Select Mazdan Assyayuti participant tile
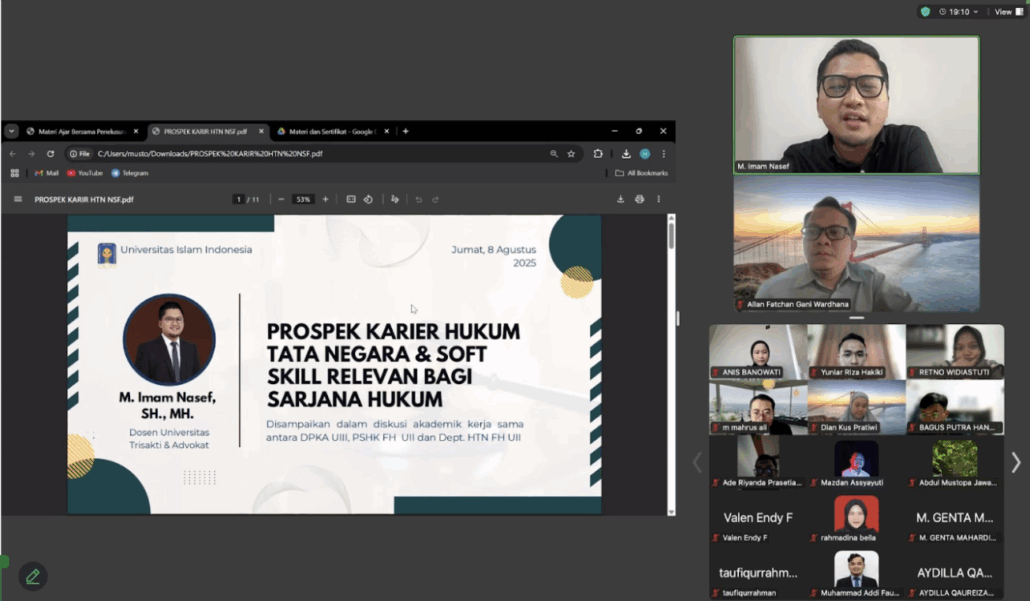 tap(857, 462)
